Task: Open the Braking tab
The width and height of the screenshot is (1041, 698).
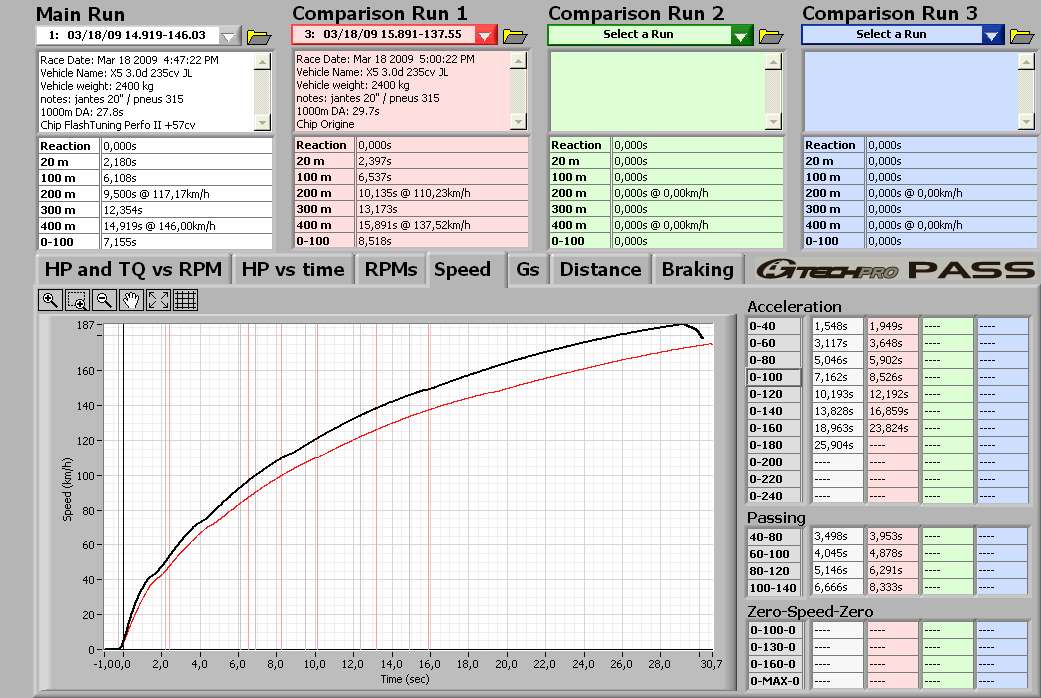Action: [x=697, y=269]
